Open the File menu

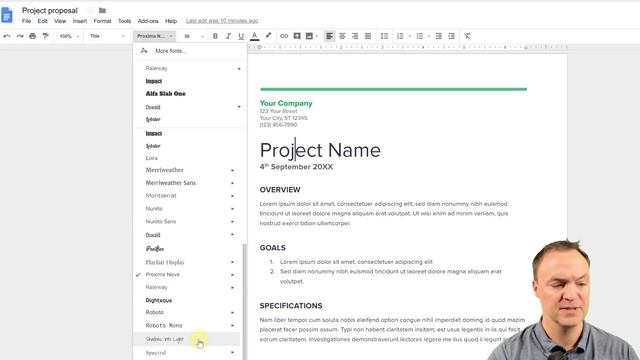[x=27, y=21]
